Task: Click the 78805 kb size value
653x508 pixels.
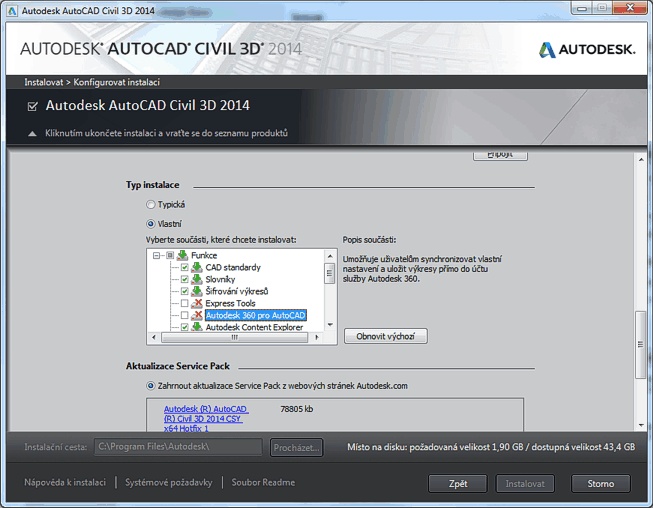Action: pos(297,409)
